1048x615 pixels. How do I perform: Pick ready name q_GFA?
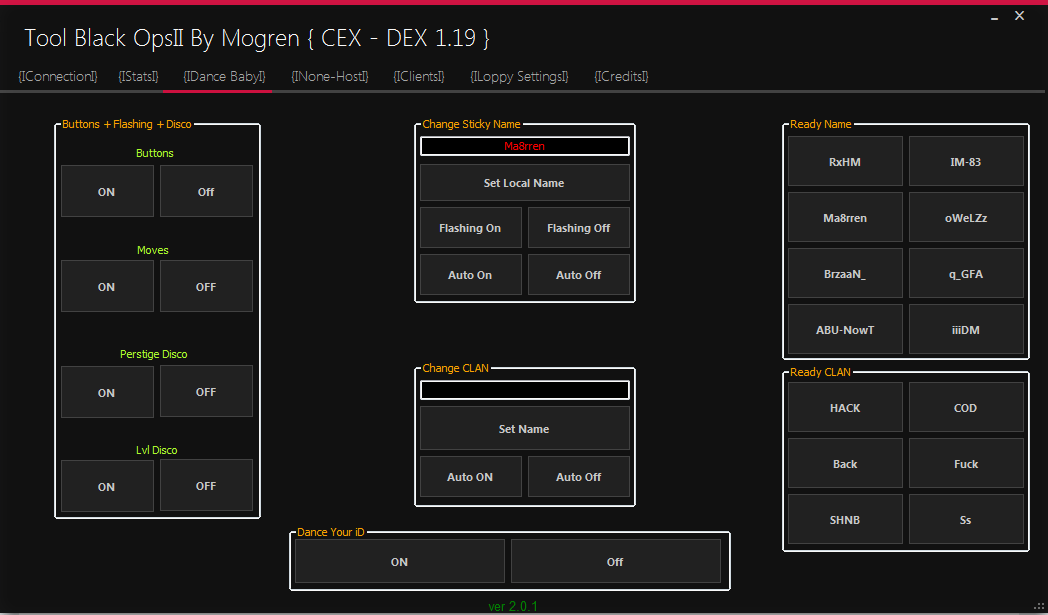[966, 273]
